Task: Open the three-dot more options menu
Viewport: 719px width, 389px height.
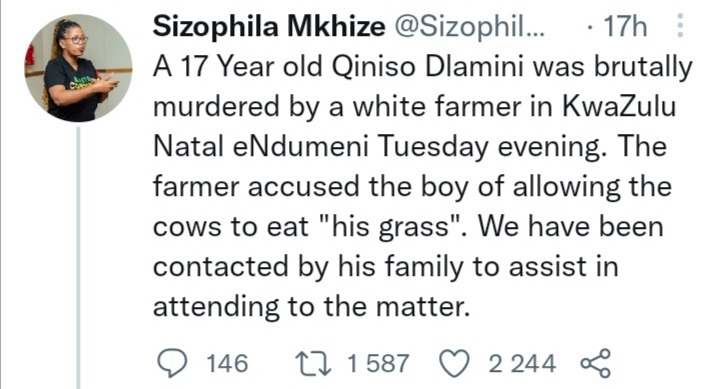Action: [x=680, y=25]
